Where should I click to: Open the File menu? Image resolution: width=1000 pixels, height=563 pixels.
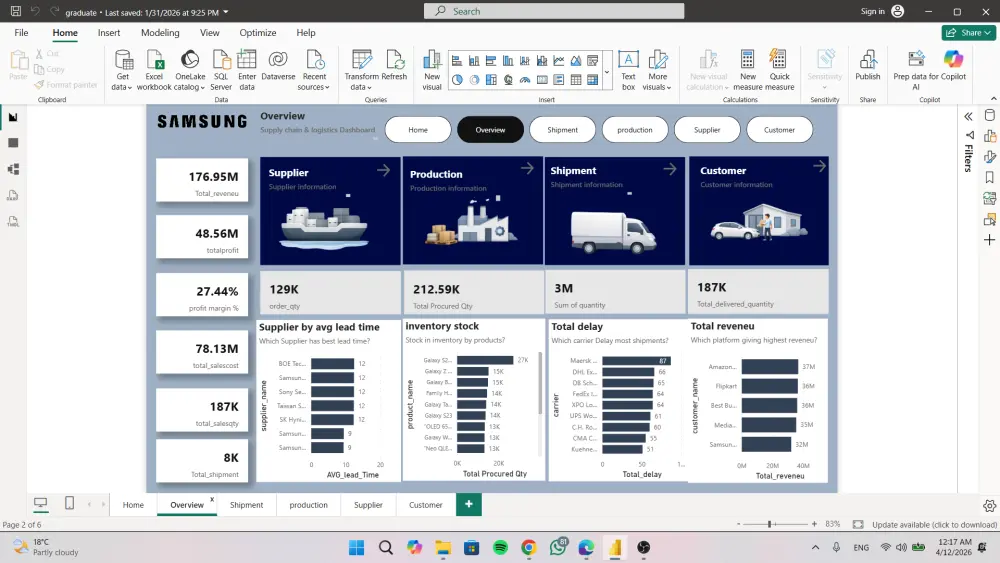tap(21, 33)
